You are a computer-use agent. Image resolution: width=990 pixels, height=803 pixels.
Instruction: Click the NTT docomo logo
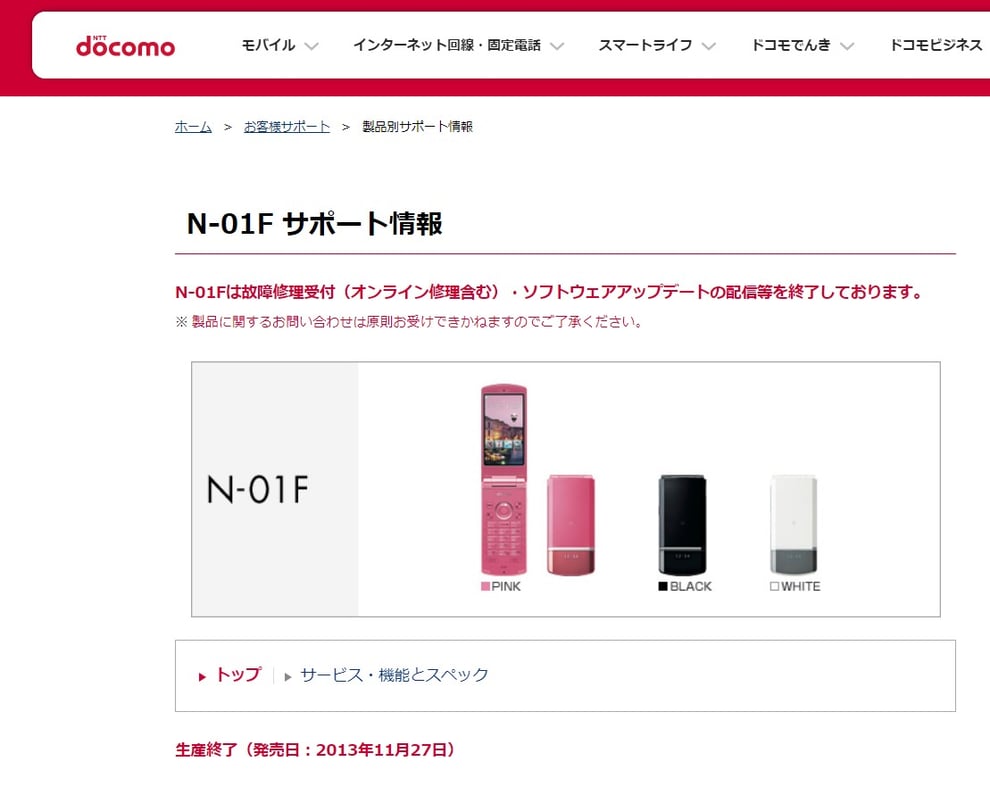point(125,46)
